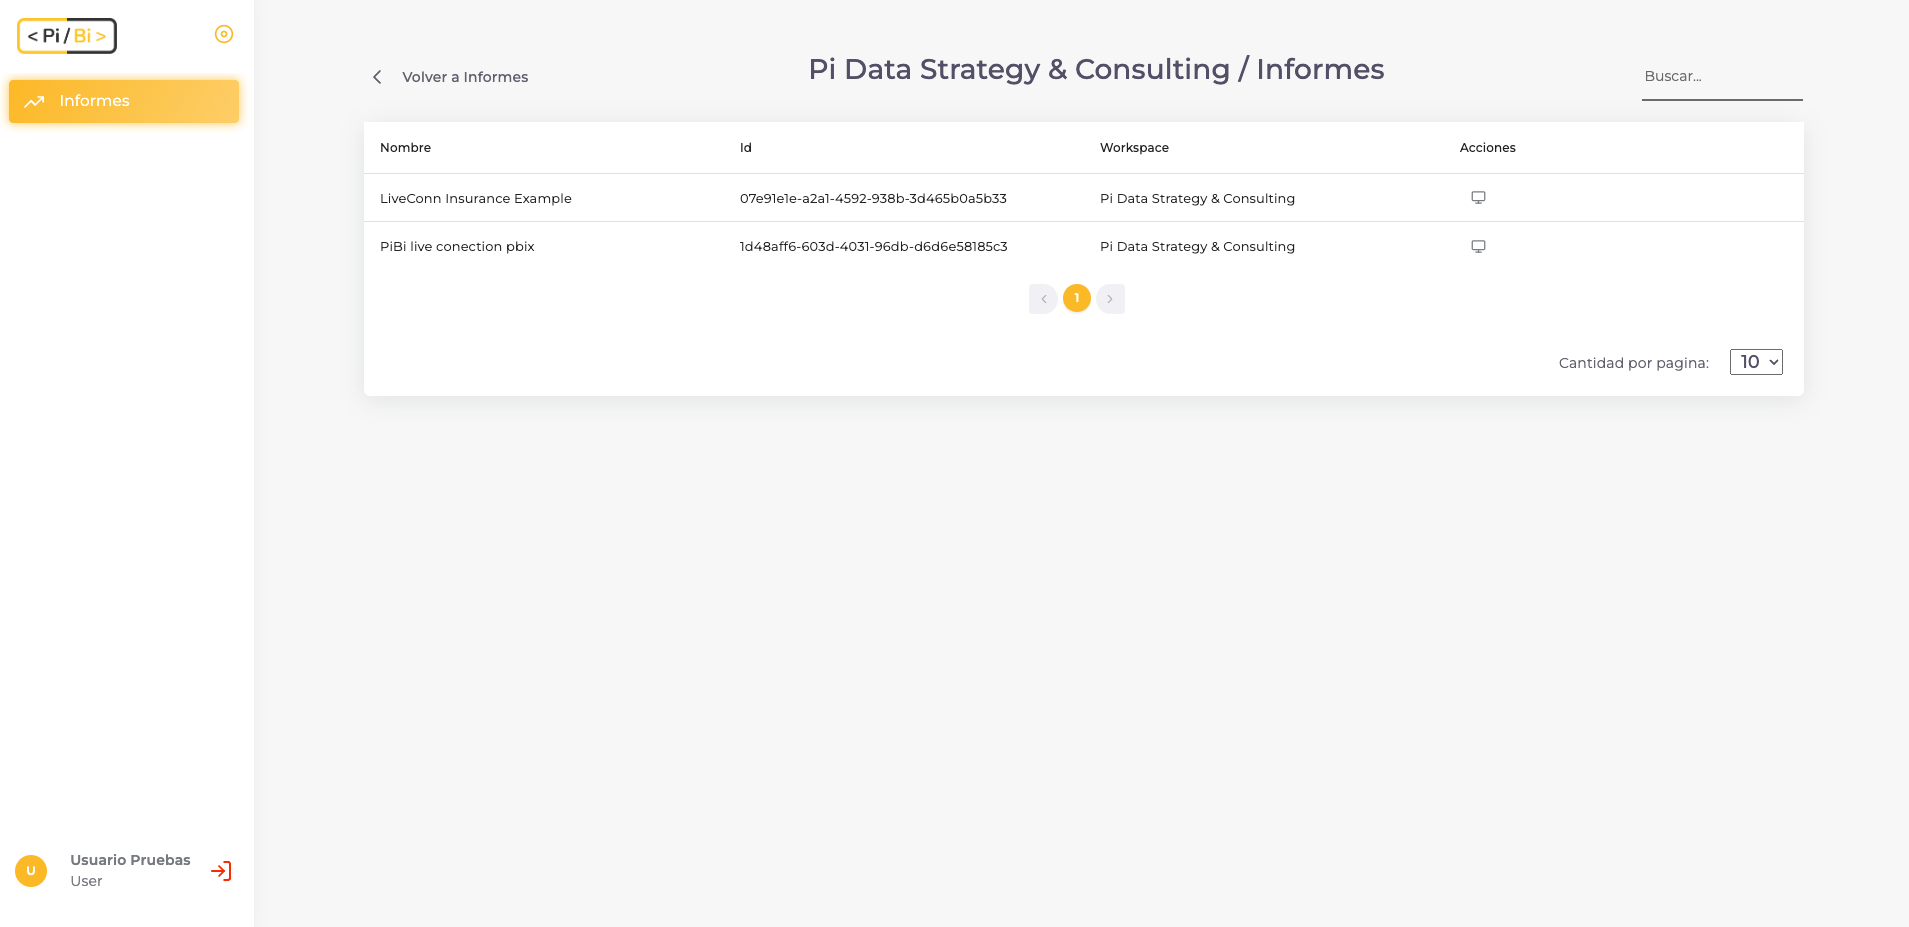Click the PiBi logo in sidebar
This screenshot has width=1909, height=927.
pyautogui.click(x=67, y=36)
